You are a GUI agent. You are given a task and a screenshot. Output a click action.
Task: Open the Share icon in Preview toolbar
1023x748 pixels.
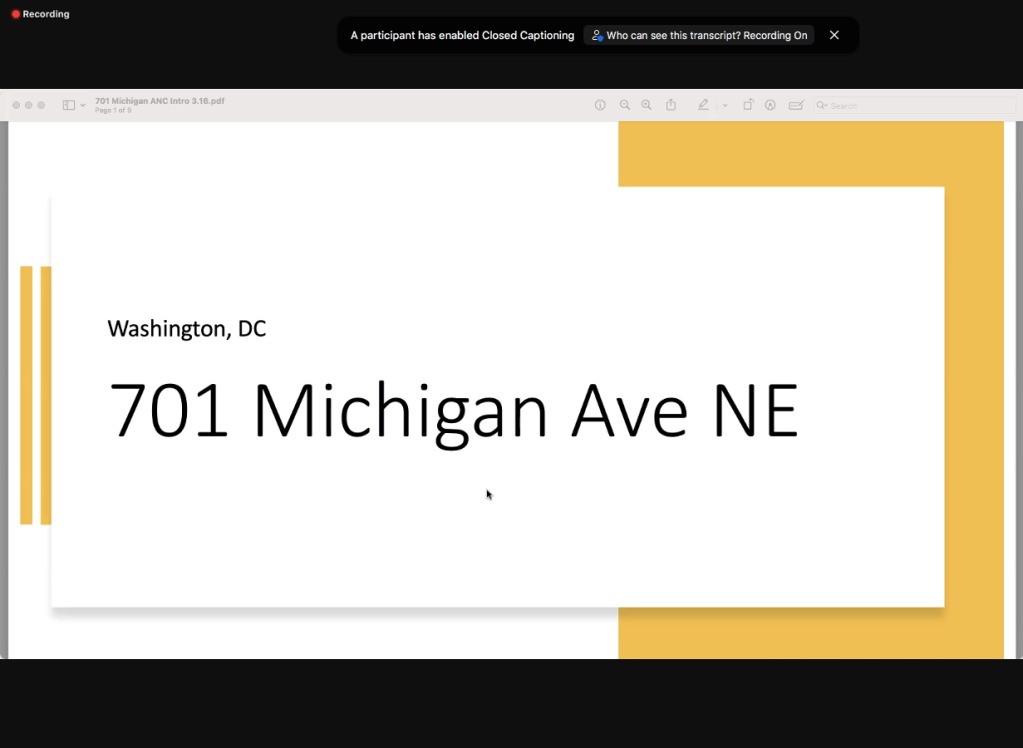pos(671,105)
